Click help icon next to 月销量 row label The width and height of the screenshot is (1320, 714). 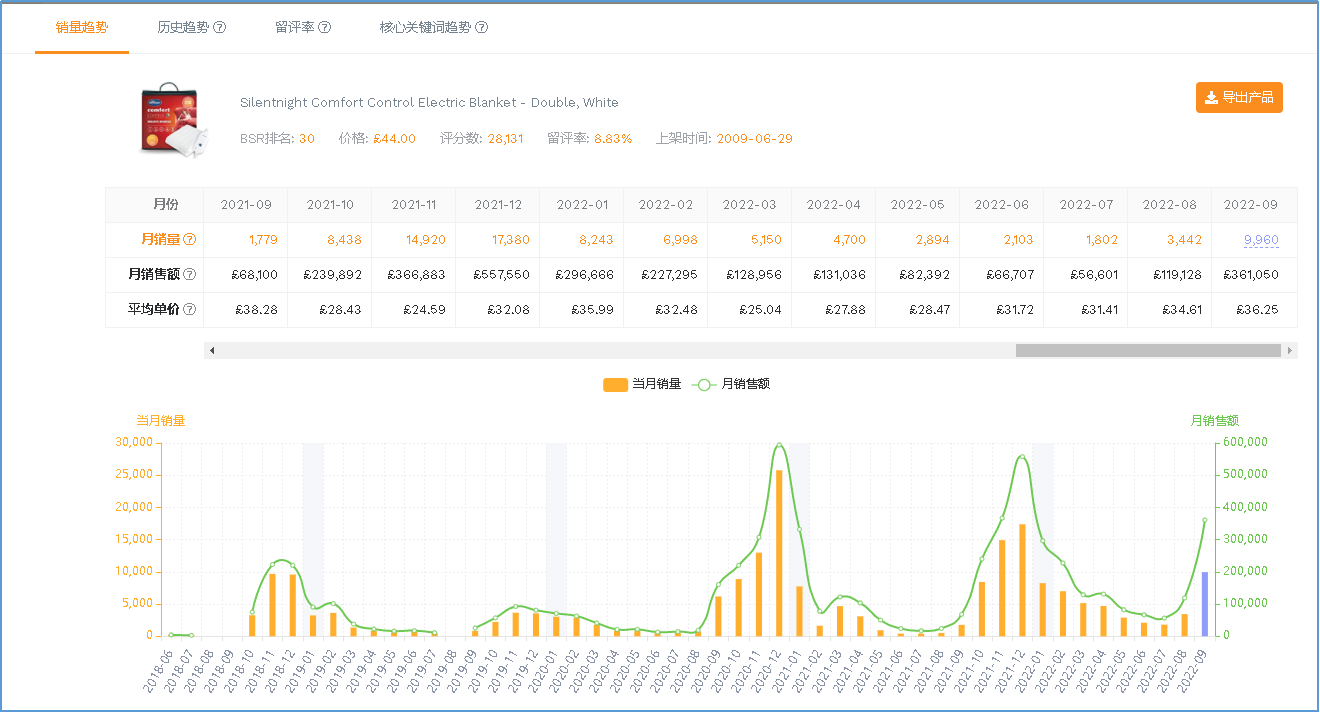coord(189,240)
